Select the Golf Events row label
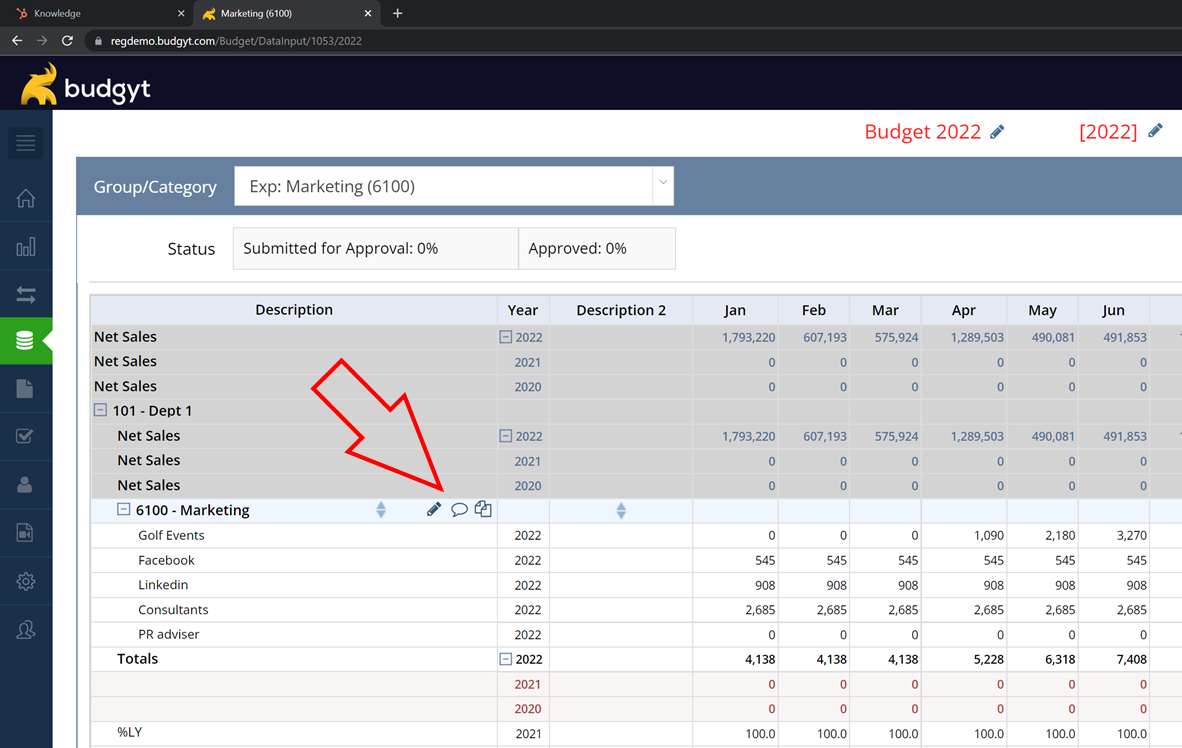The width and height of the screenshot is (1182, 748). pos(171,535)
